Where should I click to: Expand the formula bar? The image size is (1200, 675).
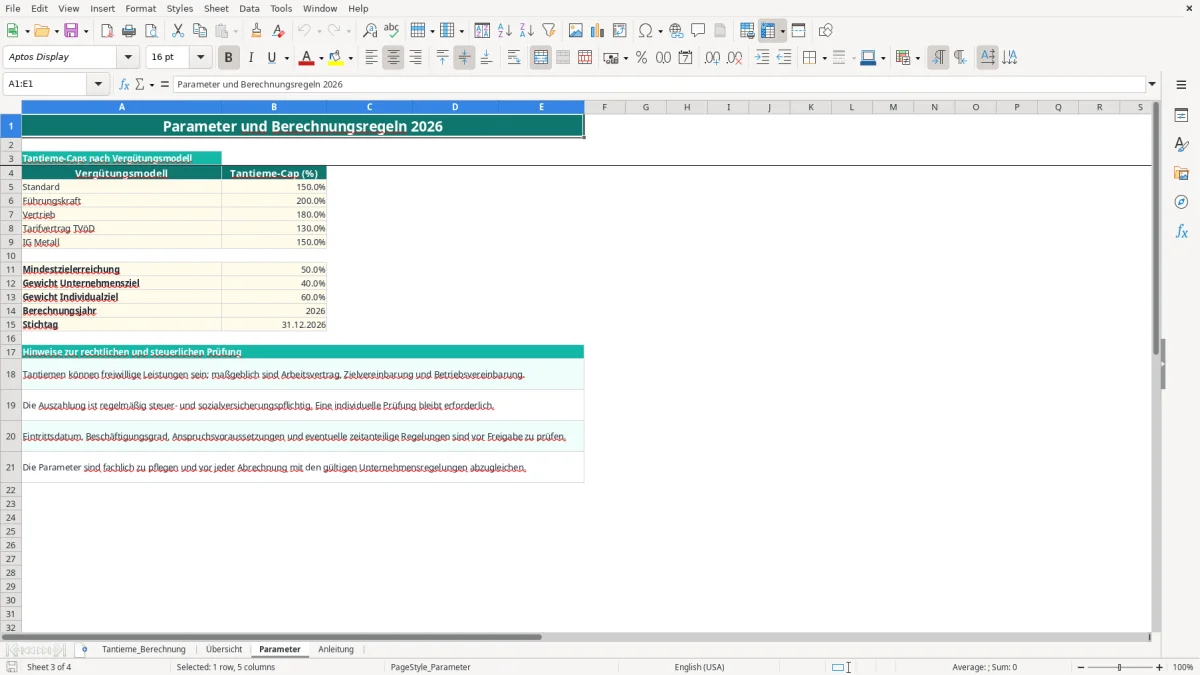(x=1152, y=84)
